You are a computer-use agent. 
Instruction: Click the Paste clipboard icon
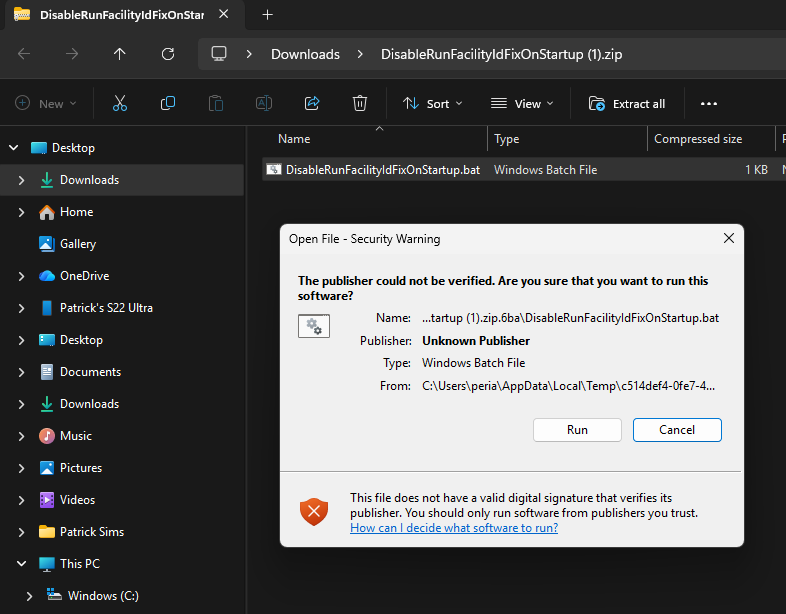pyautogui.click(x=216, y=104)
